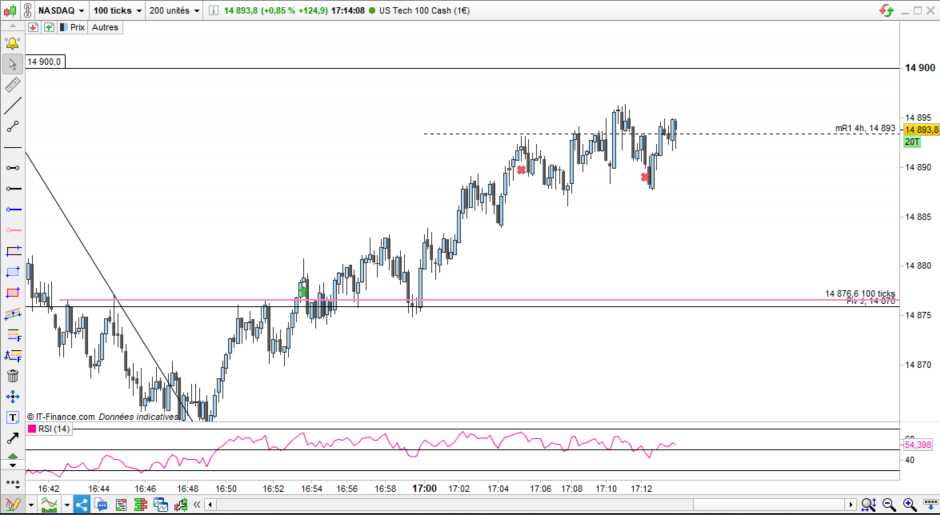Screen dimensions: 940x515
Task: Open the three-dots more tools menu
Action: (12, 483)
